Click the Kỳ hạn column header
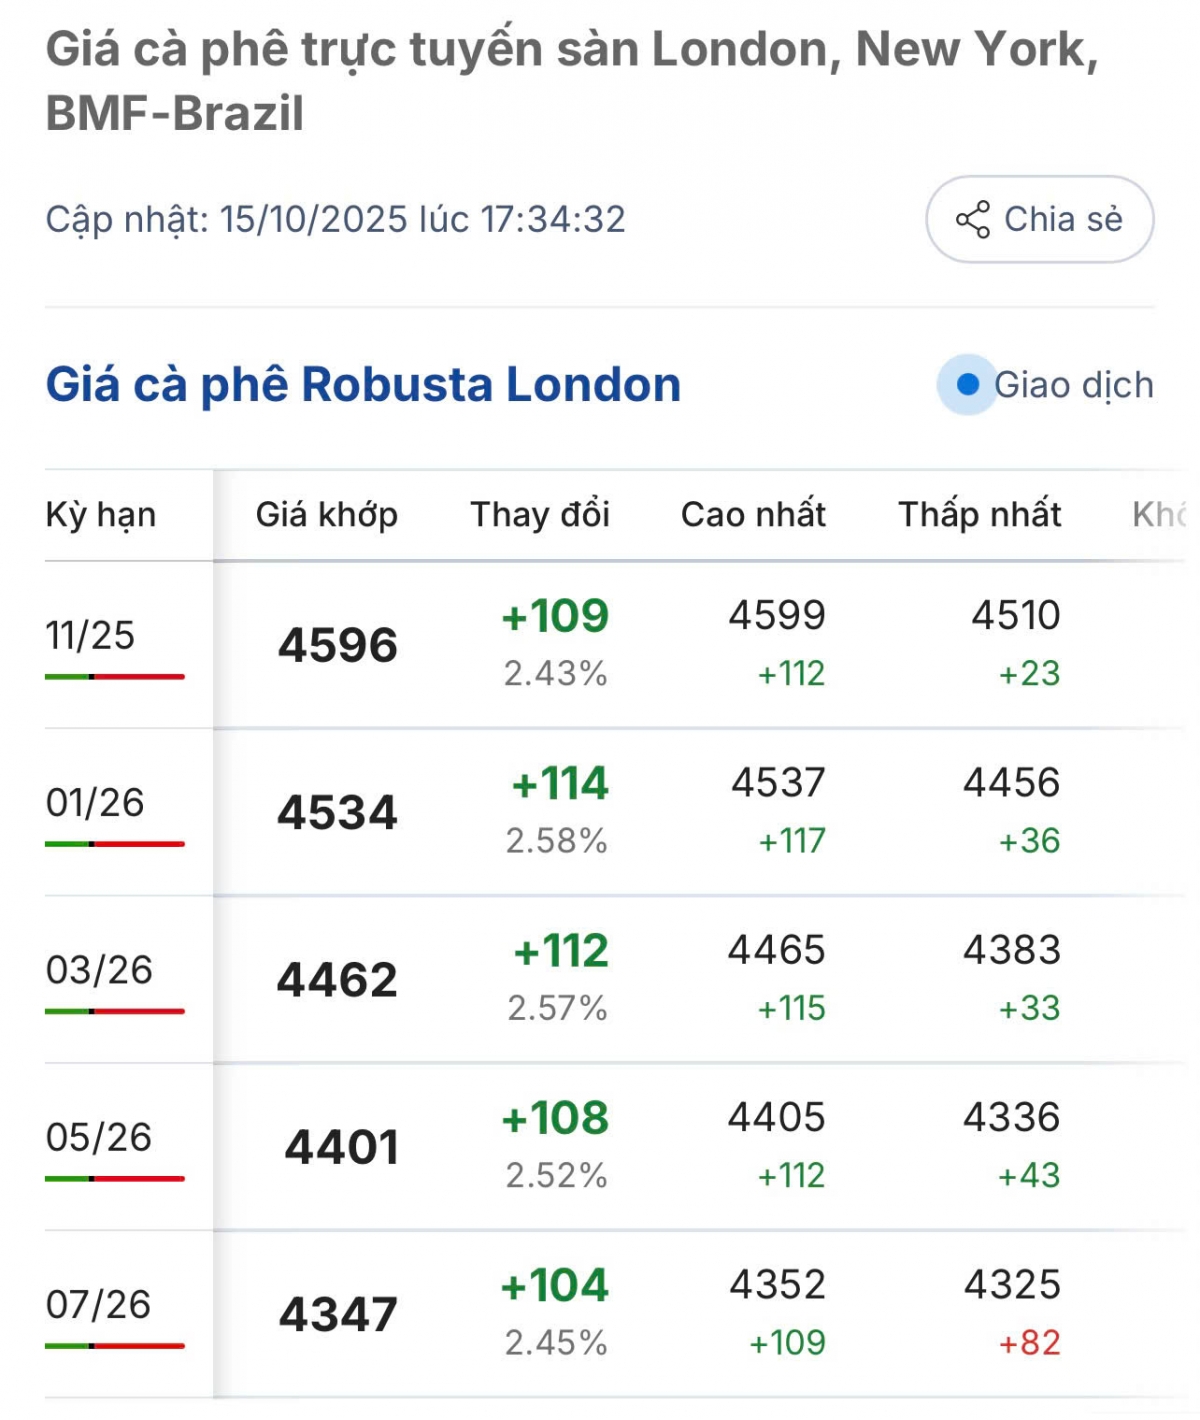 point(101,515)
